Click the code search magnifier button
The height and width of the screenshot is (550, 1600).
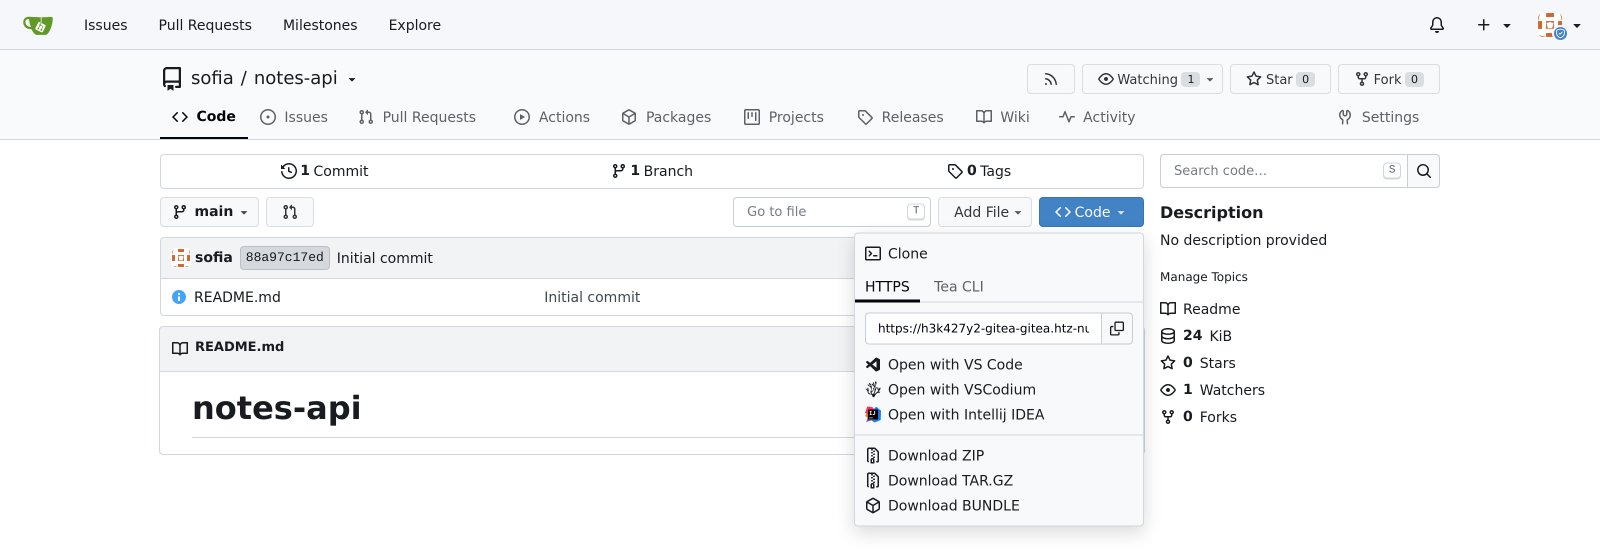pos(1424,171)
